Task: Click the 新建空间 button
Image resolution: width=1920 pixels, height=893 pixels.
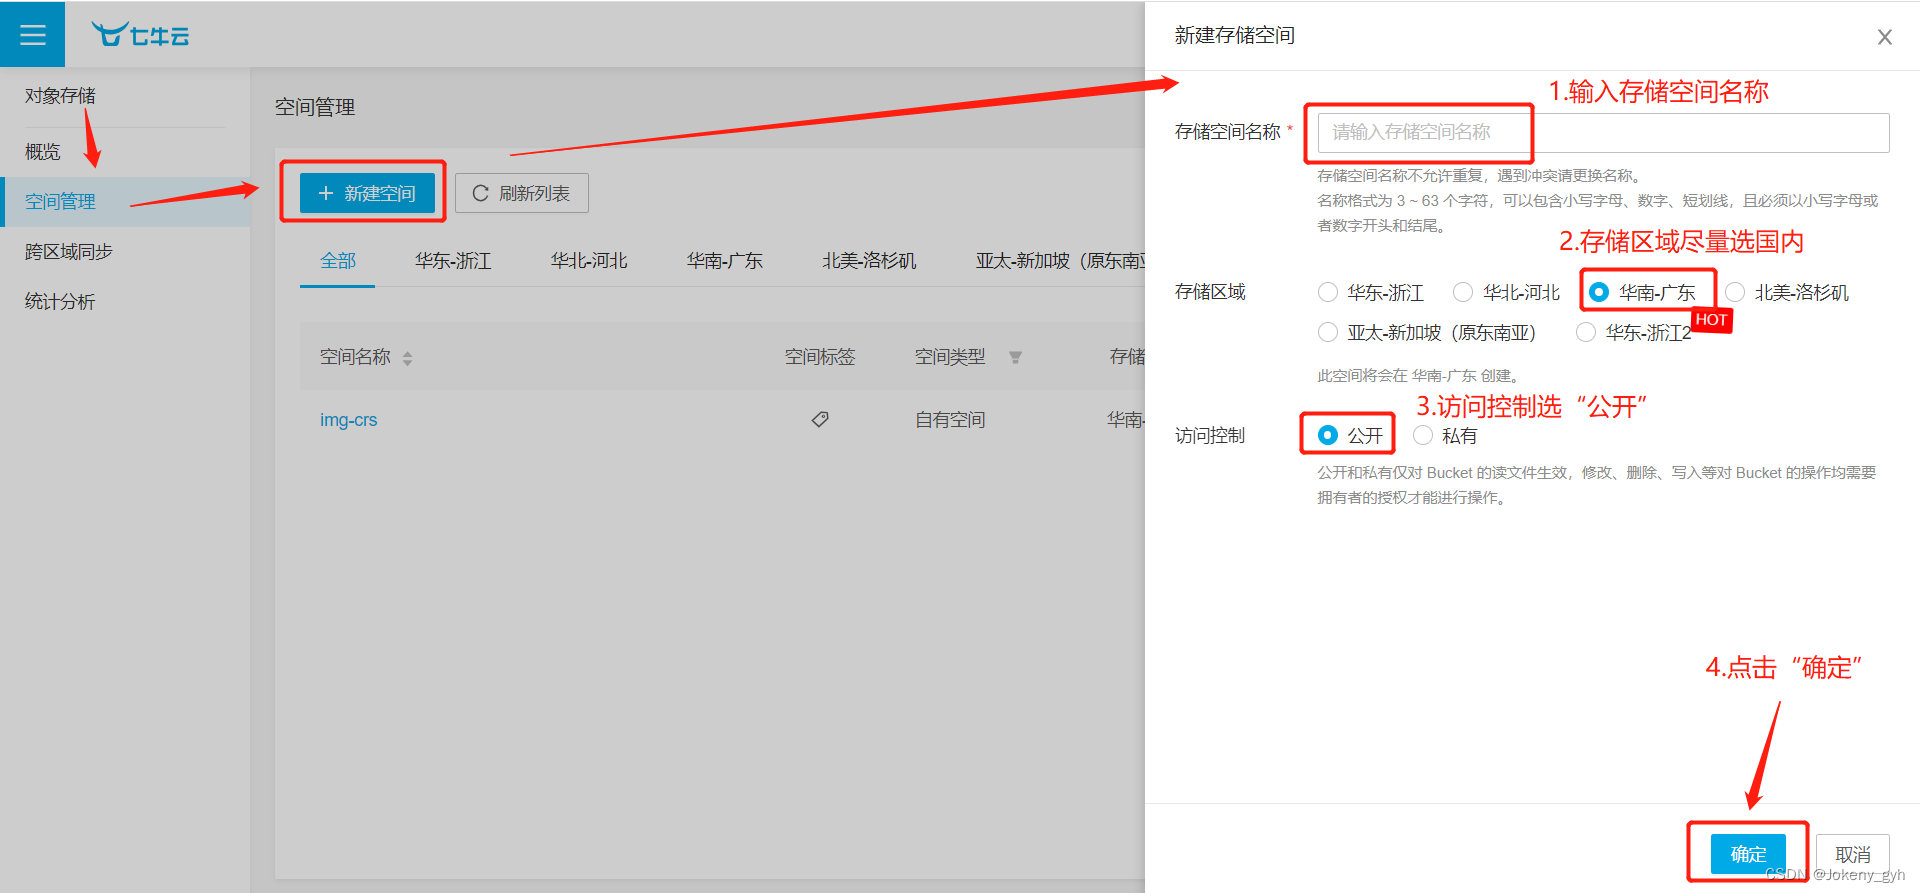Action: pos(367,193)
